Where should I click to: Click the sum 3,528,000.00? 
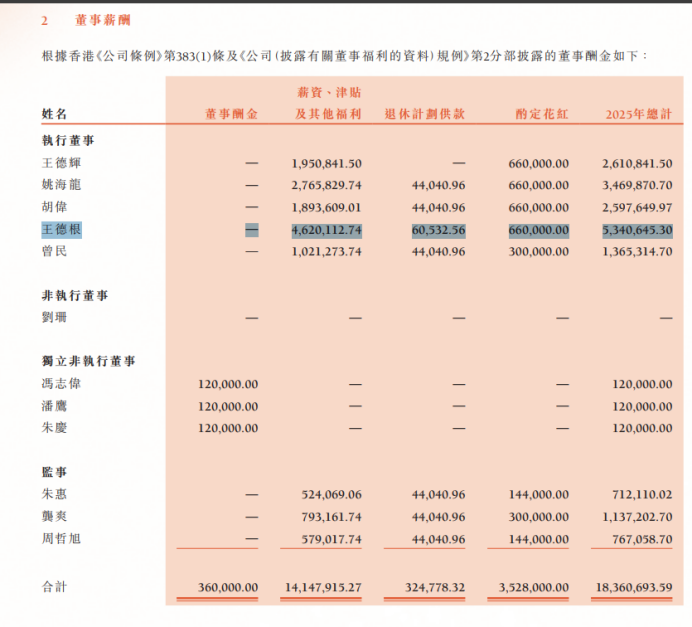pyautogui.click(x=534, y=588)
